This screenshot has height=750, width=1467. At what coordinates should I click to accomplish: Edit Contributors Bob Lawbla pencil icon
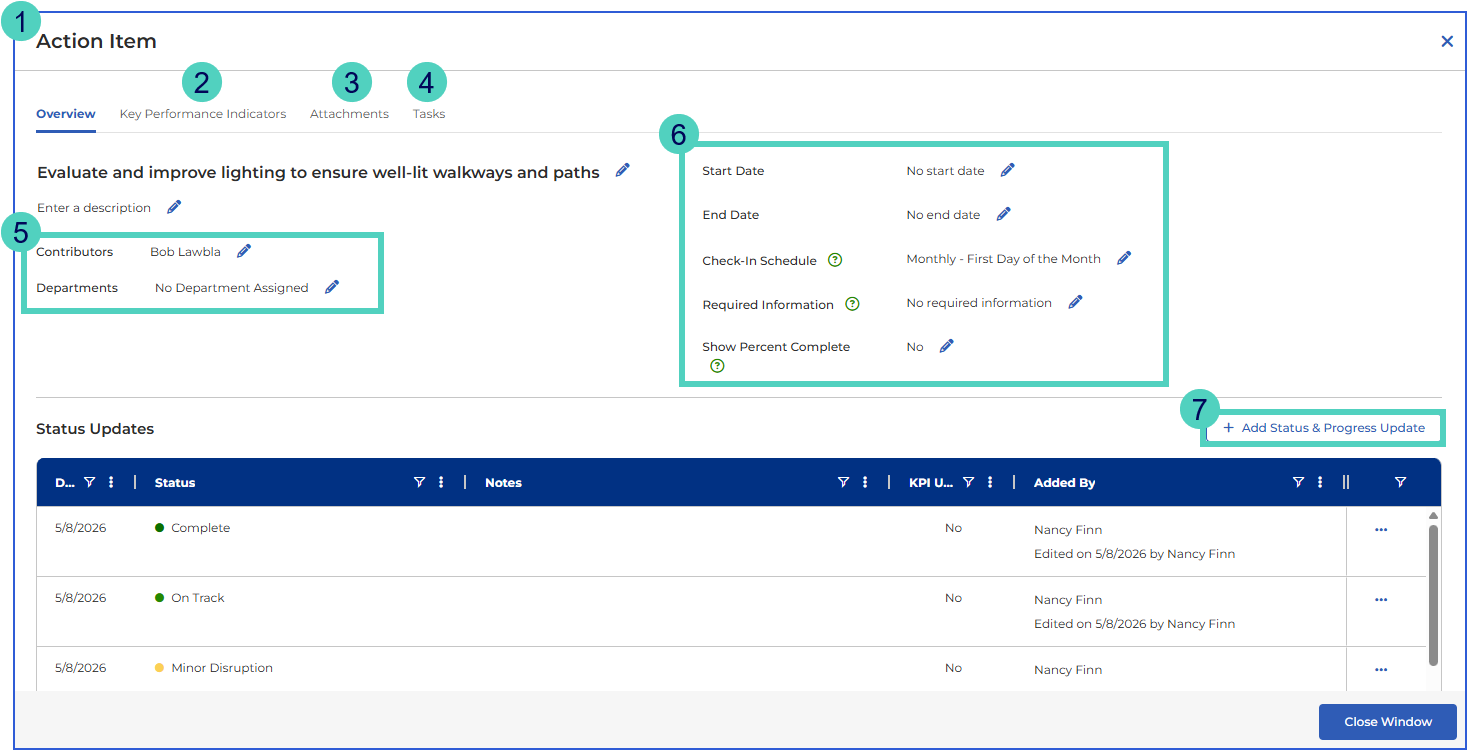(x=244, y=251)
